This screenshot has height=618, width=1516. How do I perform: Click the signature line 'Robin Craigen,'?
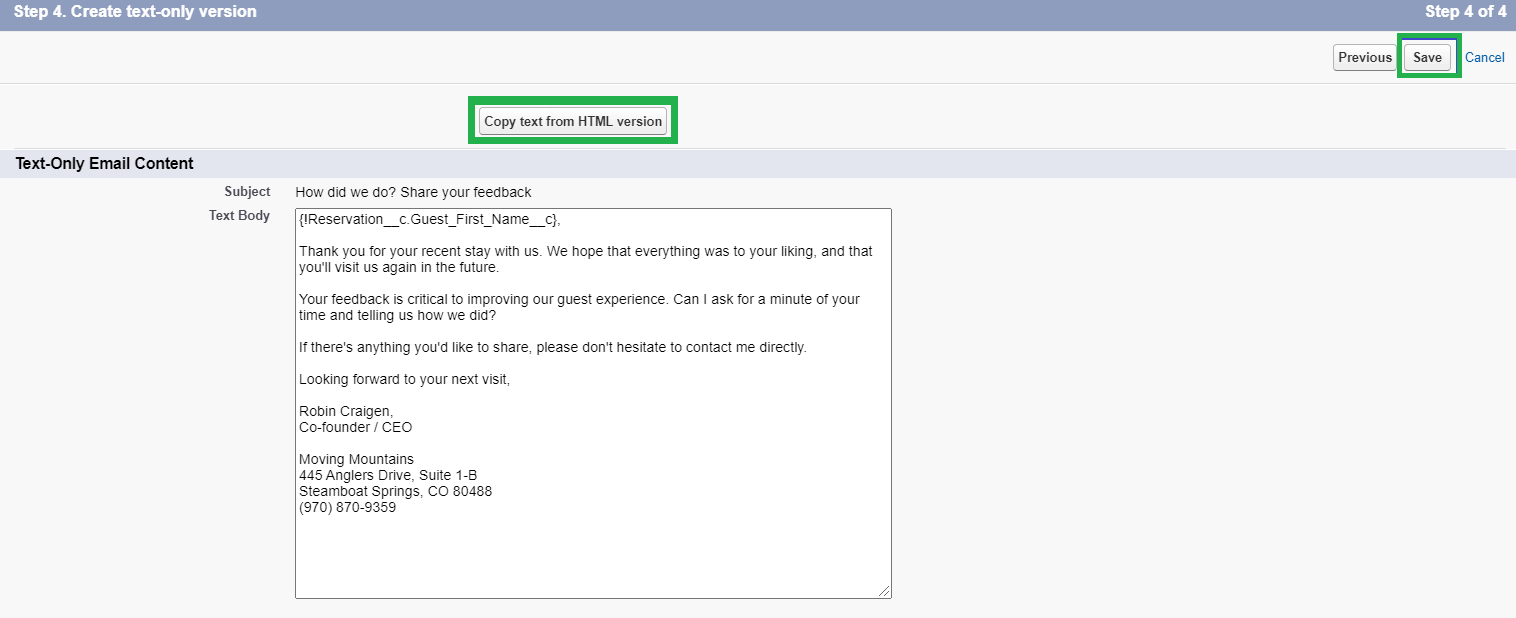[x=344, y=411]
